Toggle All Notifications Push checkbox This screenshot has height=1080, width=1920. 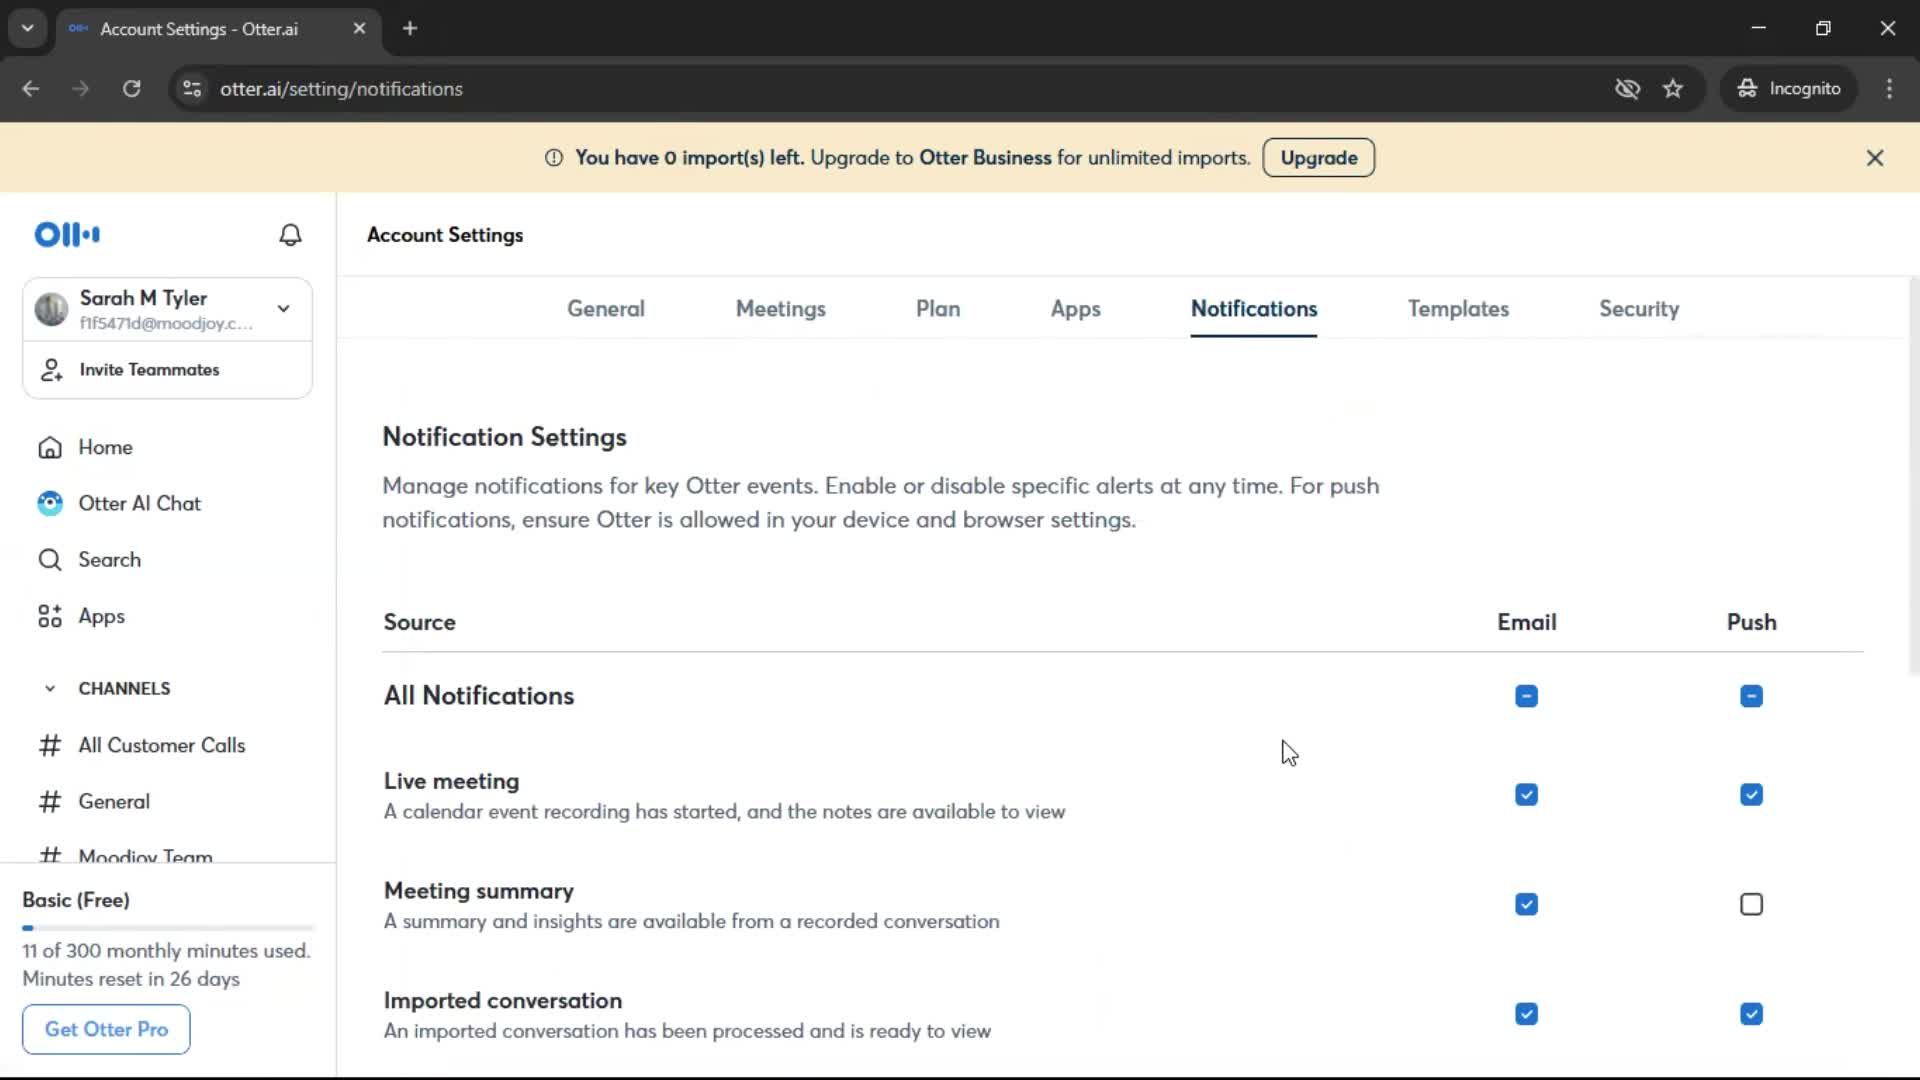(x=1751, y=696)
